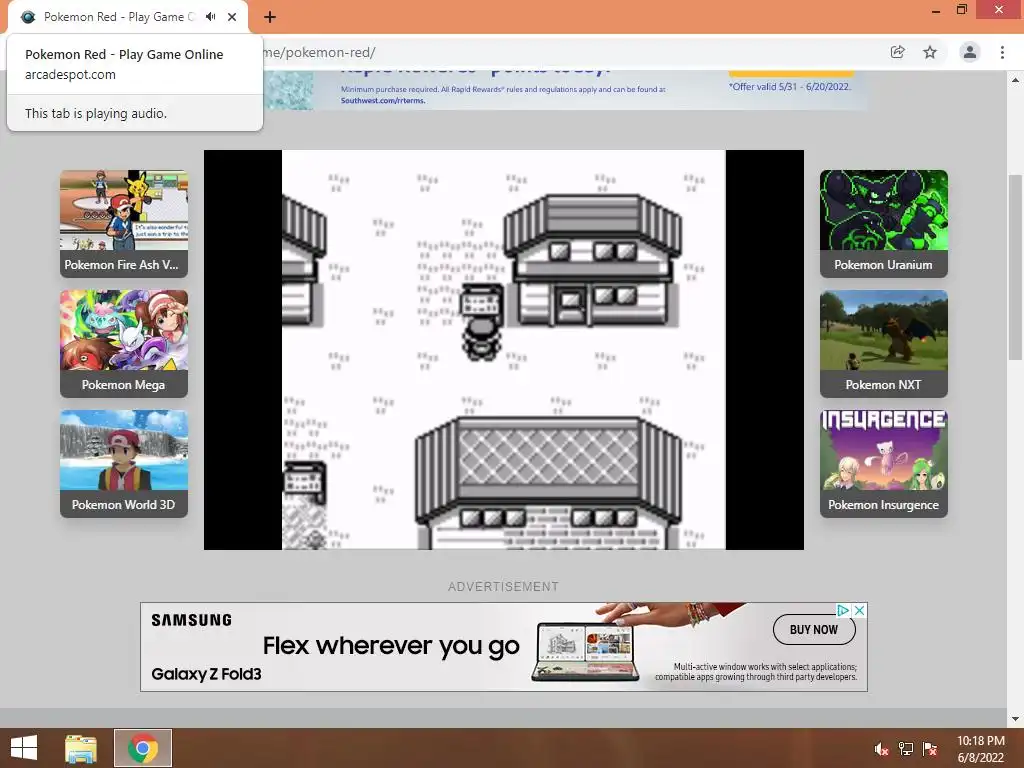Open Action Center flag tray icon
The image size is (1024, 768).
tap(930, 749)
